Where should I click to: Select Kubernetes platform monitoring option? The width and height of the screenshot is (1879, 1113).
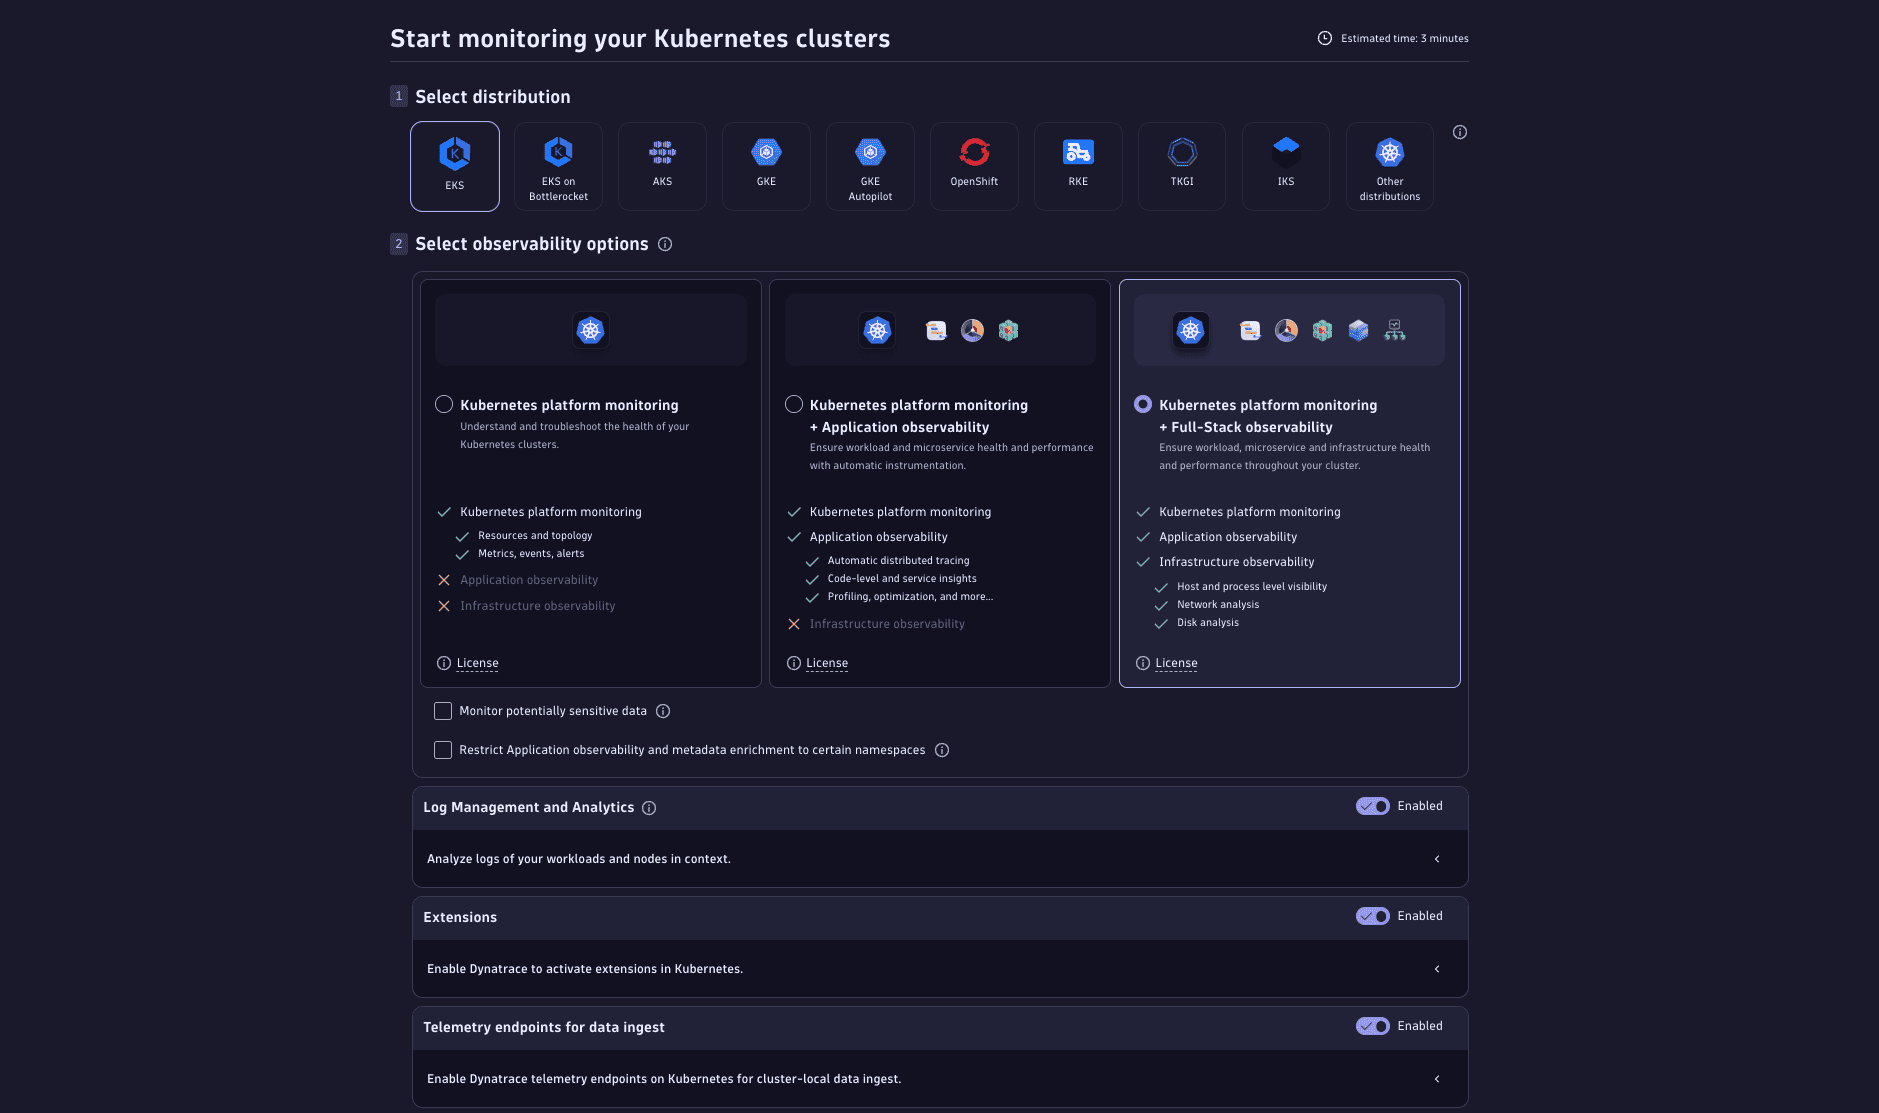coord(444,404)
